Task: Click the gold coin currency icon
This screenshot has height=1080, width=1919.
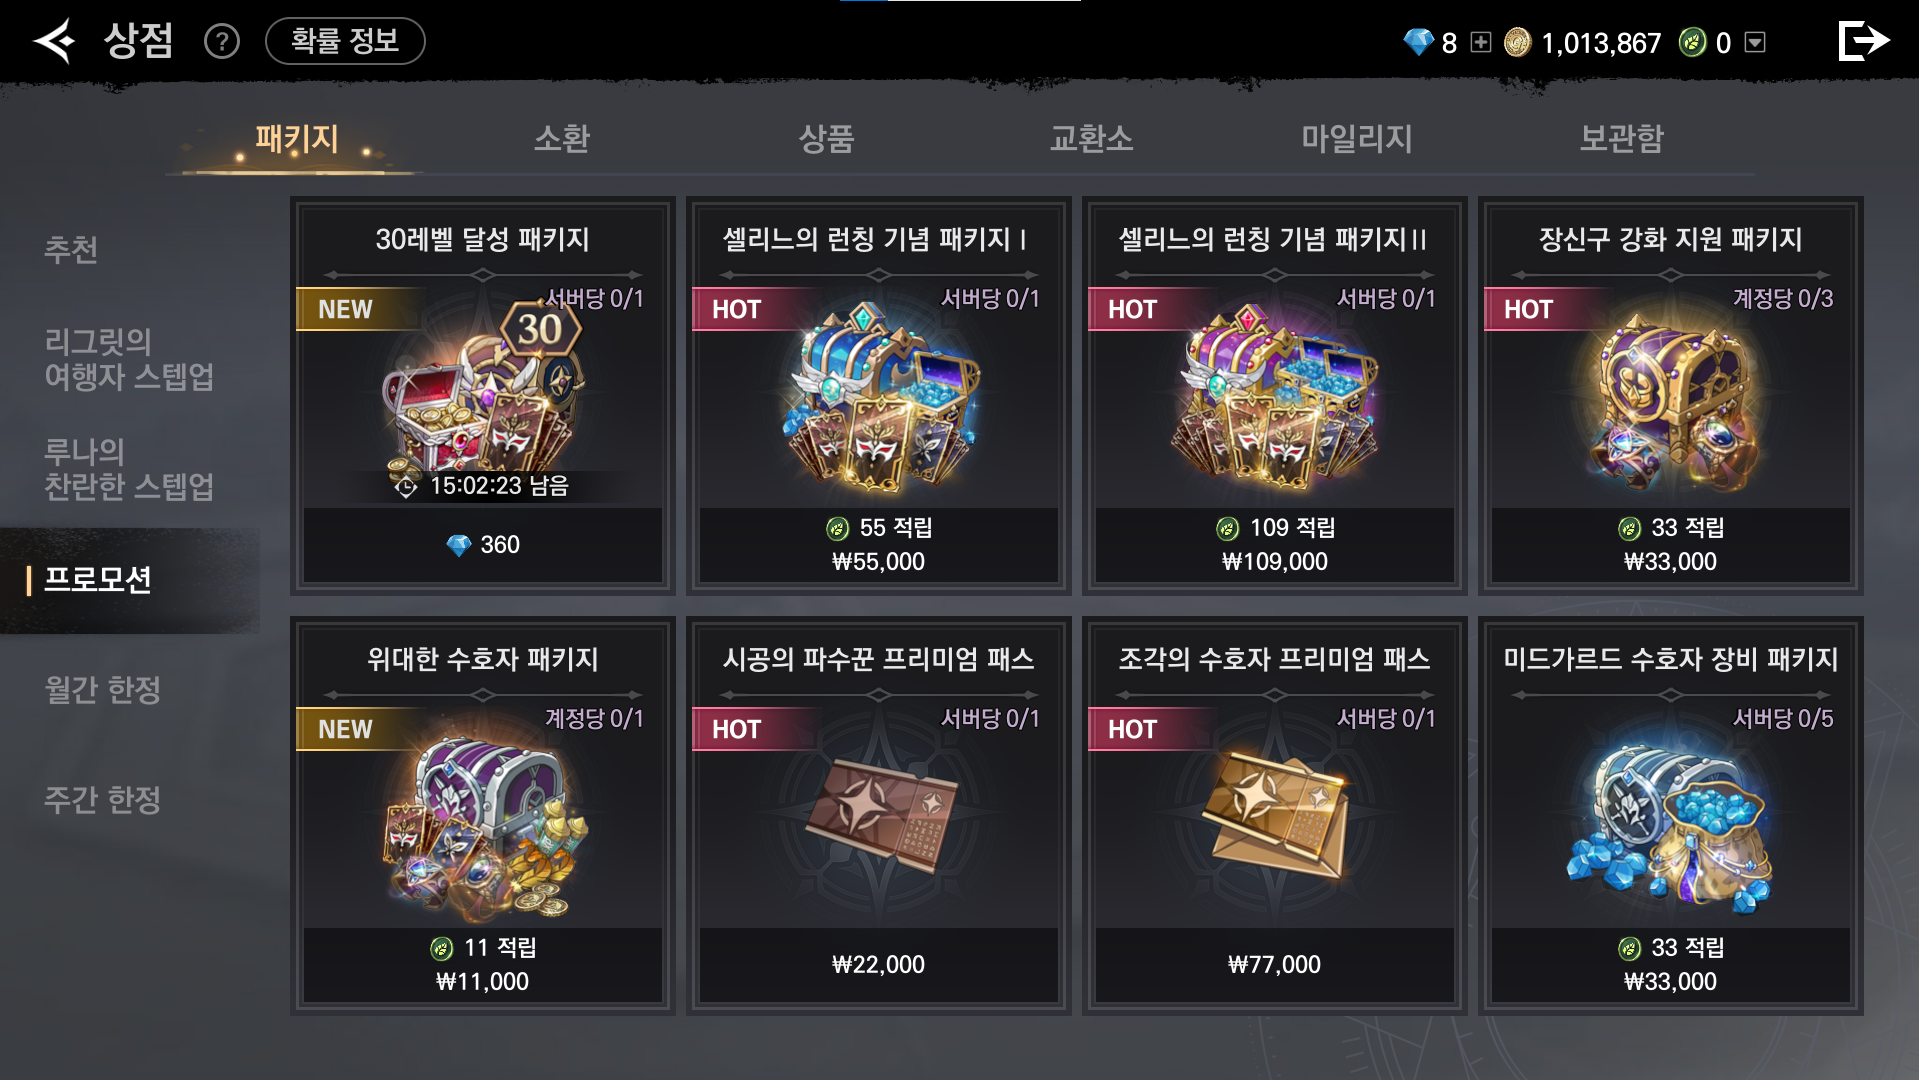Action: [x=1517, y=42]
